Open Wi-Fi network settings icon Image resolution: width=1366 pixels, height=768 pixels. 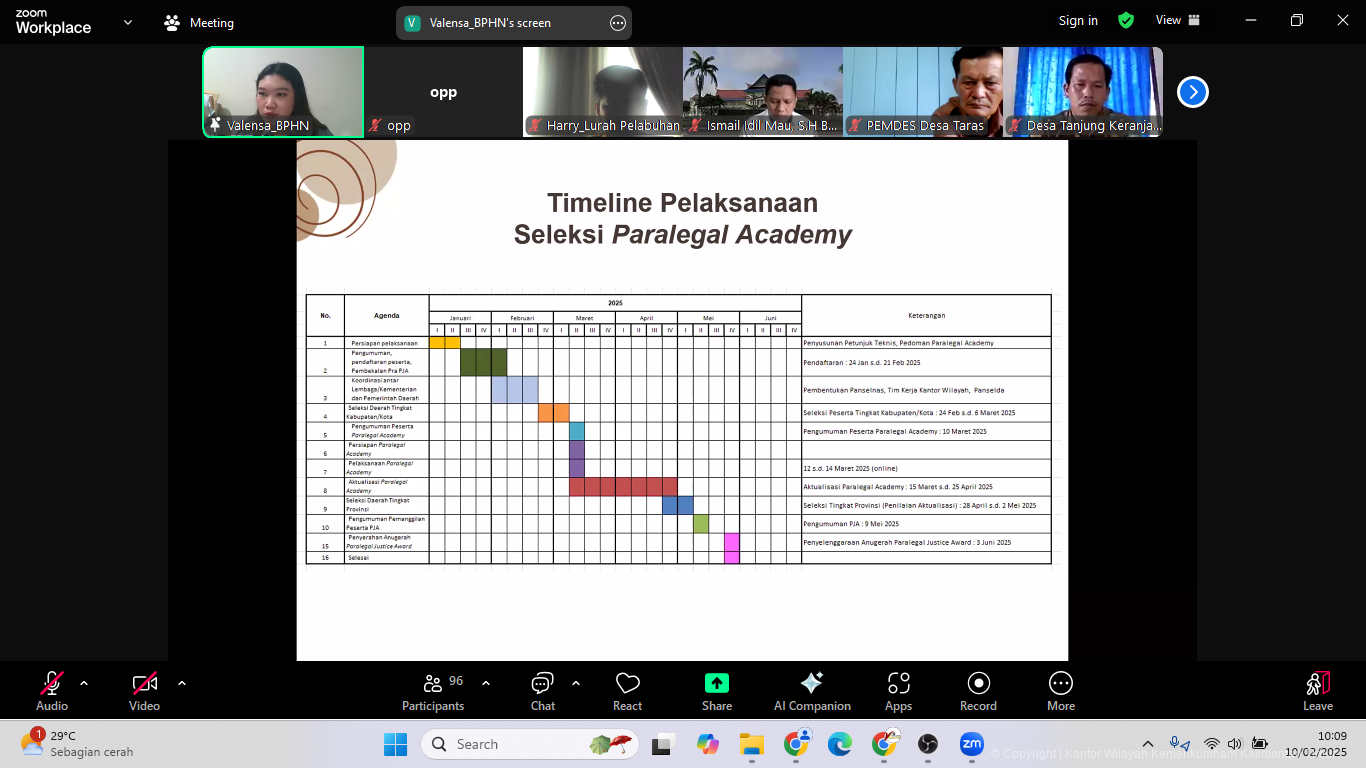1212,744
